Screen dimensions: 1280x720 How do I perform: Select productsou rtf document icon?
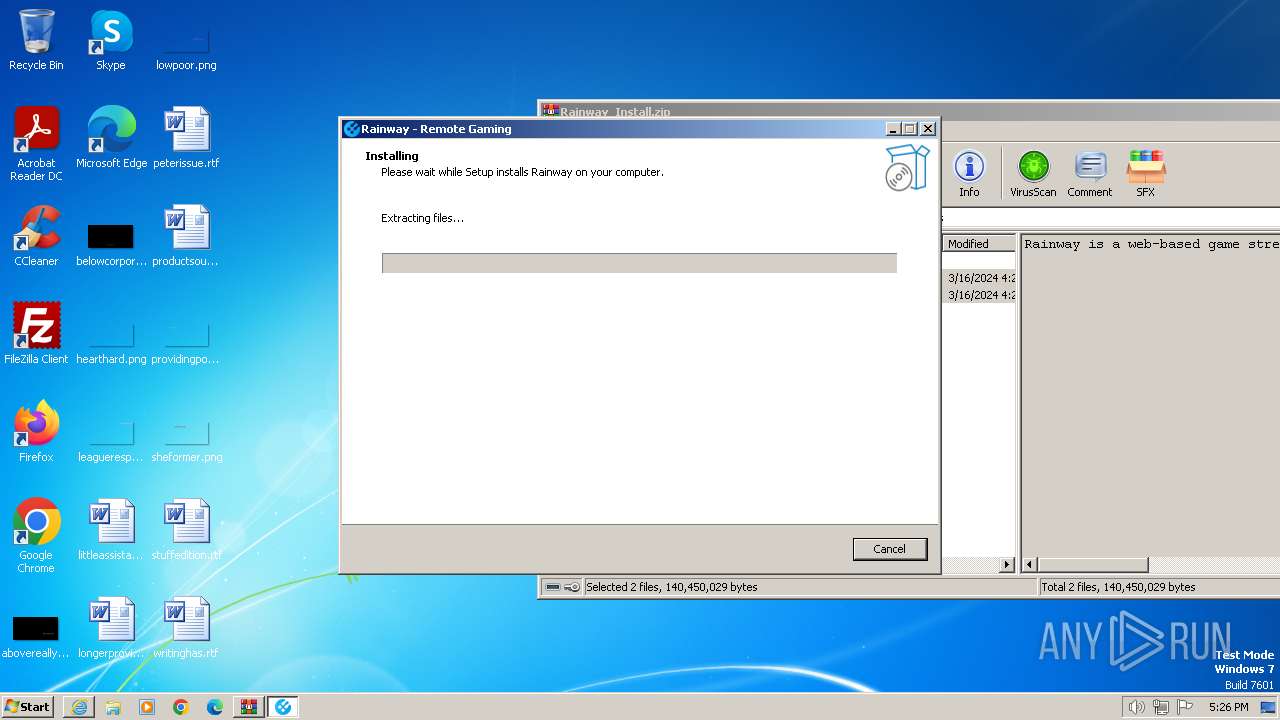[x=186, y=236]
